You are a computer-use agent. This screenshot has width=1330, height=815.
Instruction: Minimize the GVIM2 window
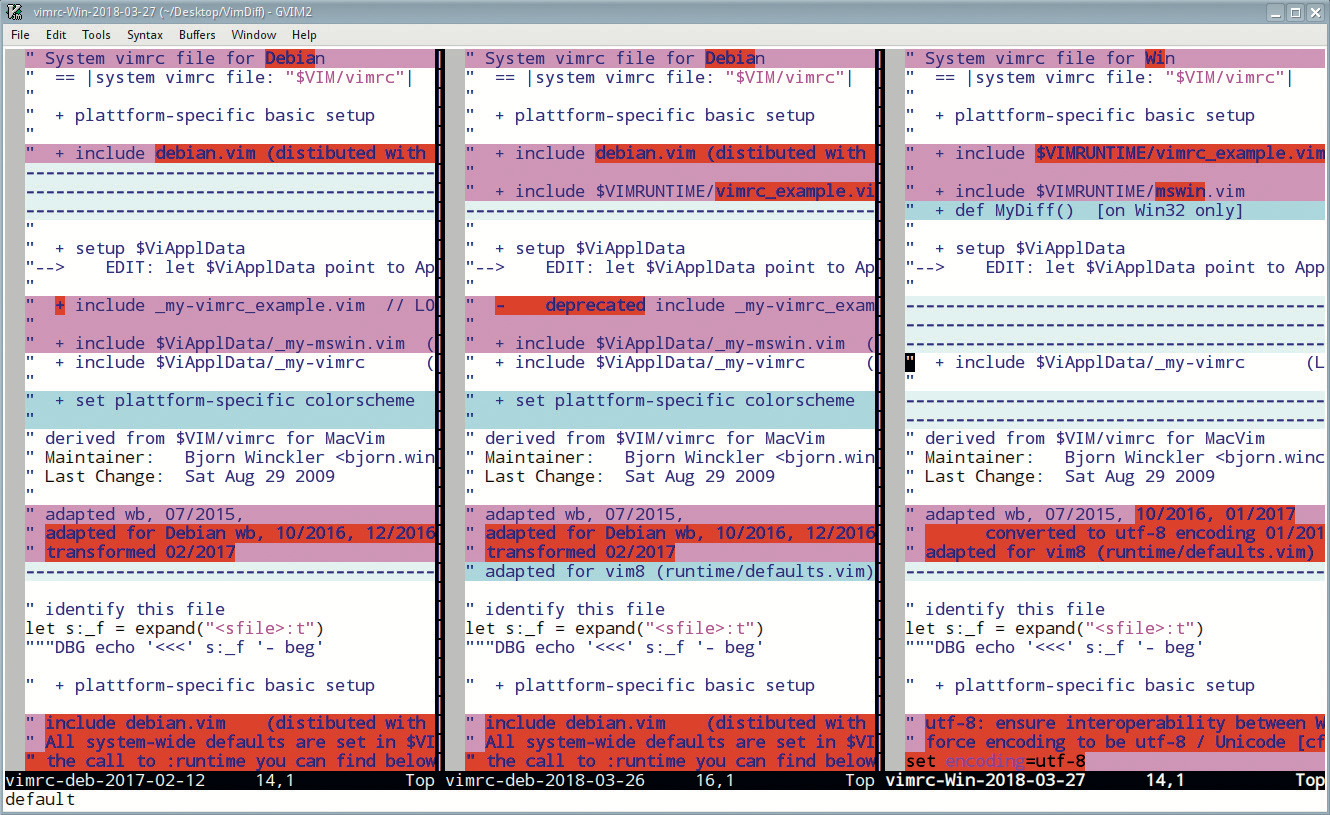point(1277,12)
